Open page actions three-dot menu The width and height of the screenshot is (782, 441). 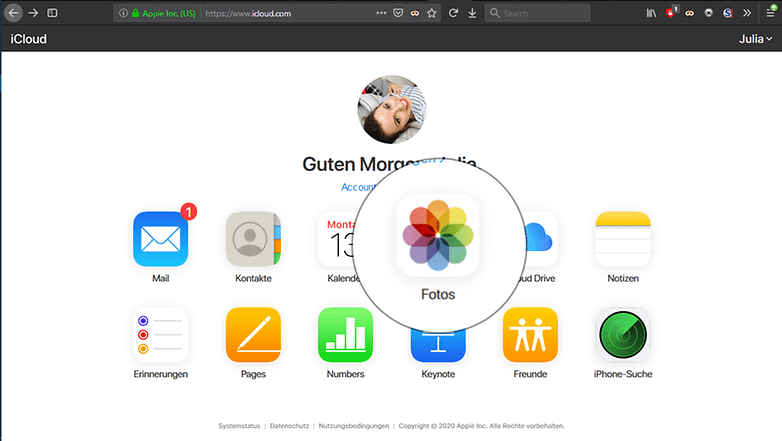(381, 13)
